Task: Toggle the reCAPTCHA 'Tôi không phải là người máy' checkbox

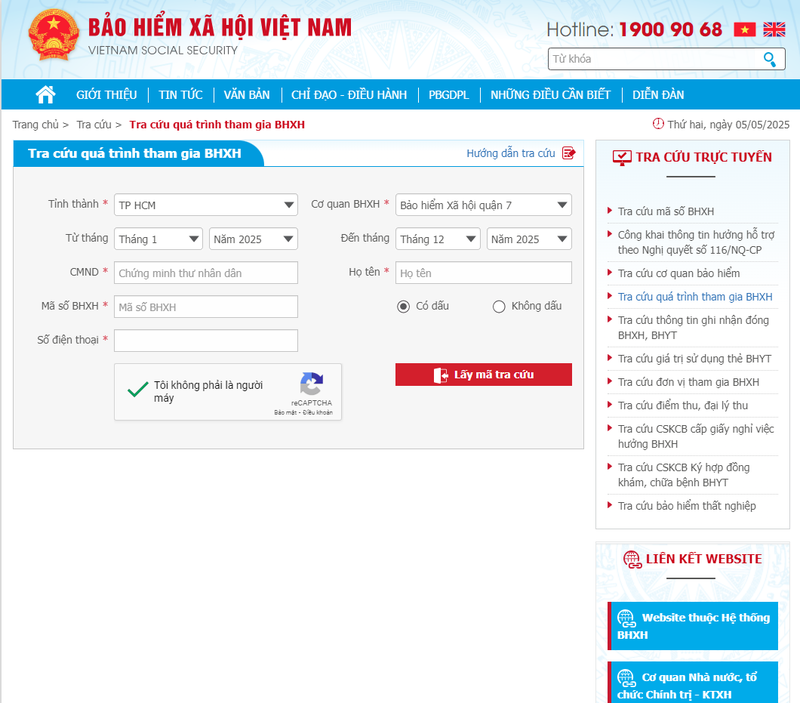Action: [x=138, y=390]
